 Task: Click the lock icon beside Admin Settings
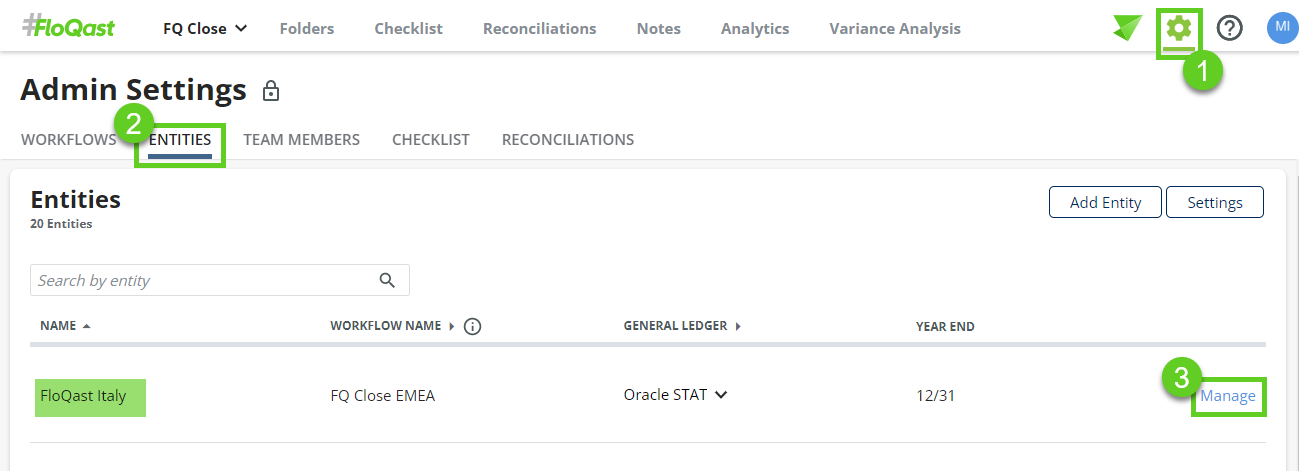click(270, 92)
